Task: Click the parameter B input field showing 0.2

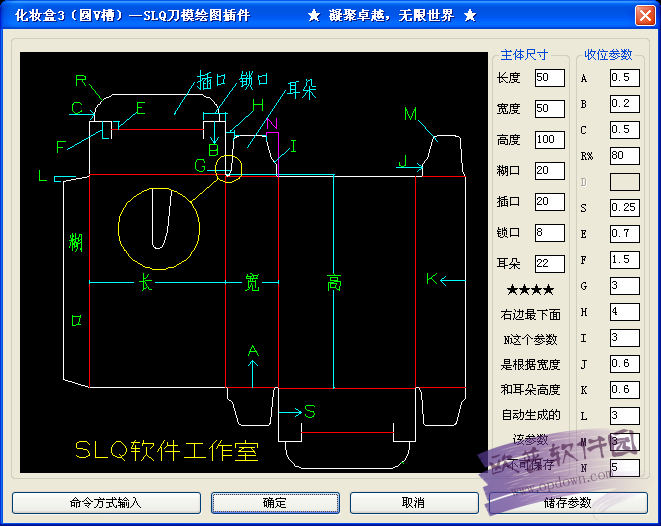Action: click(625, 104)
